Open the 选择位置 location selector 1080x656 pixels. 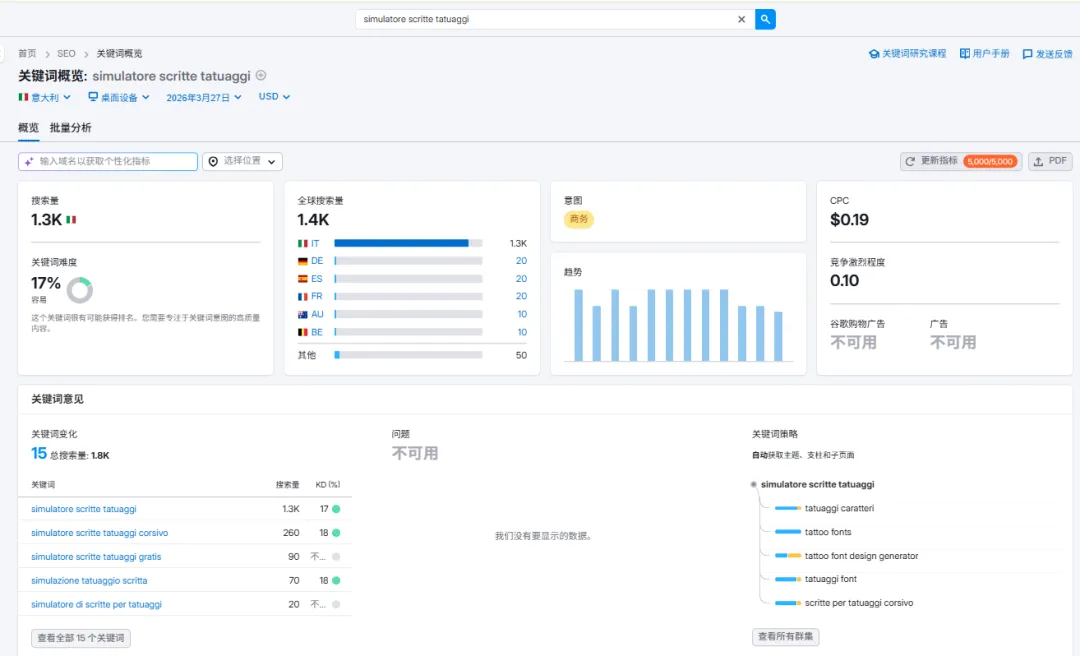pyautogui.click(x=242, y=161)
